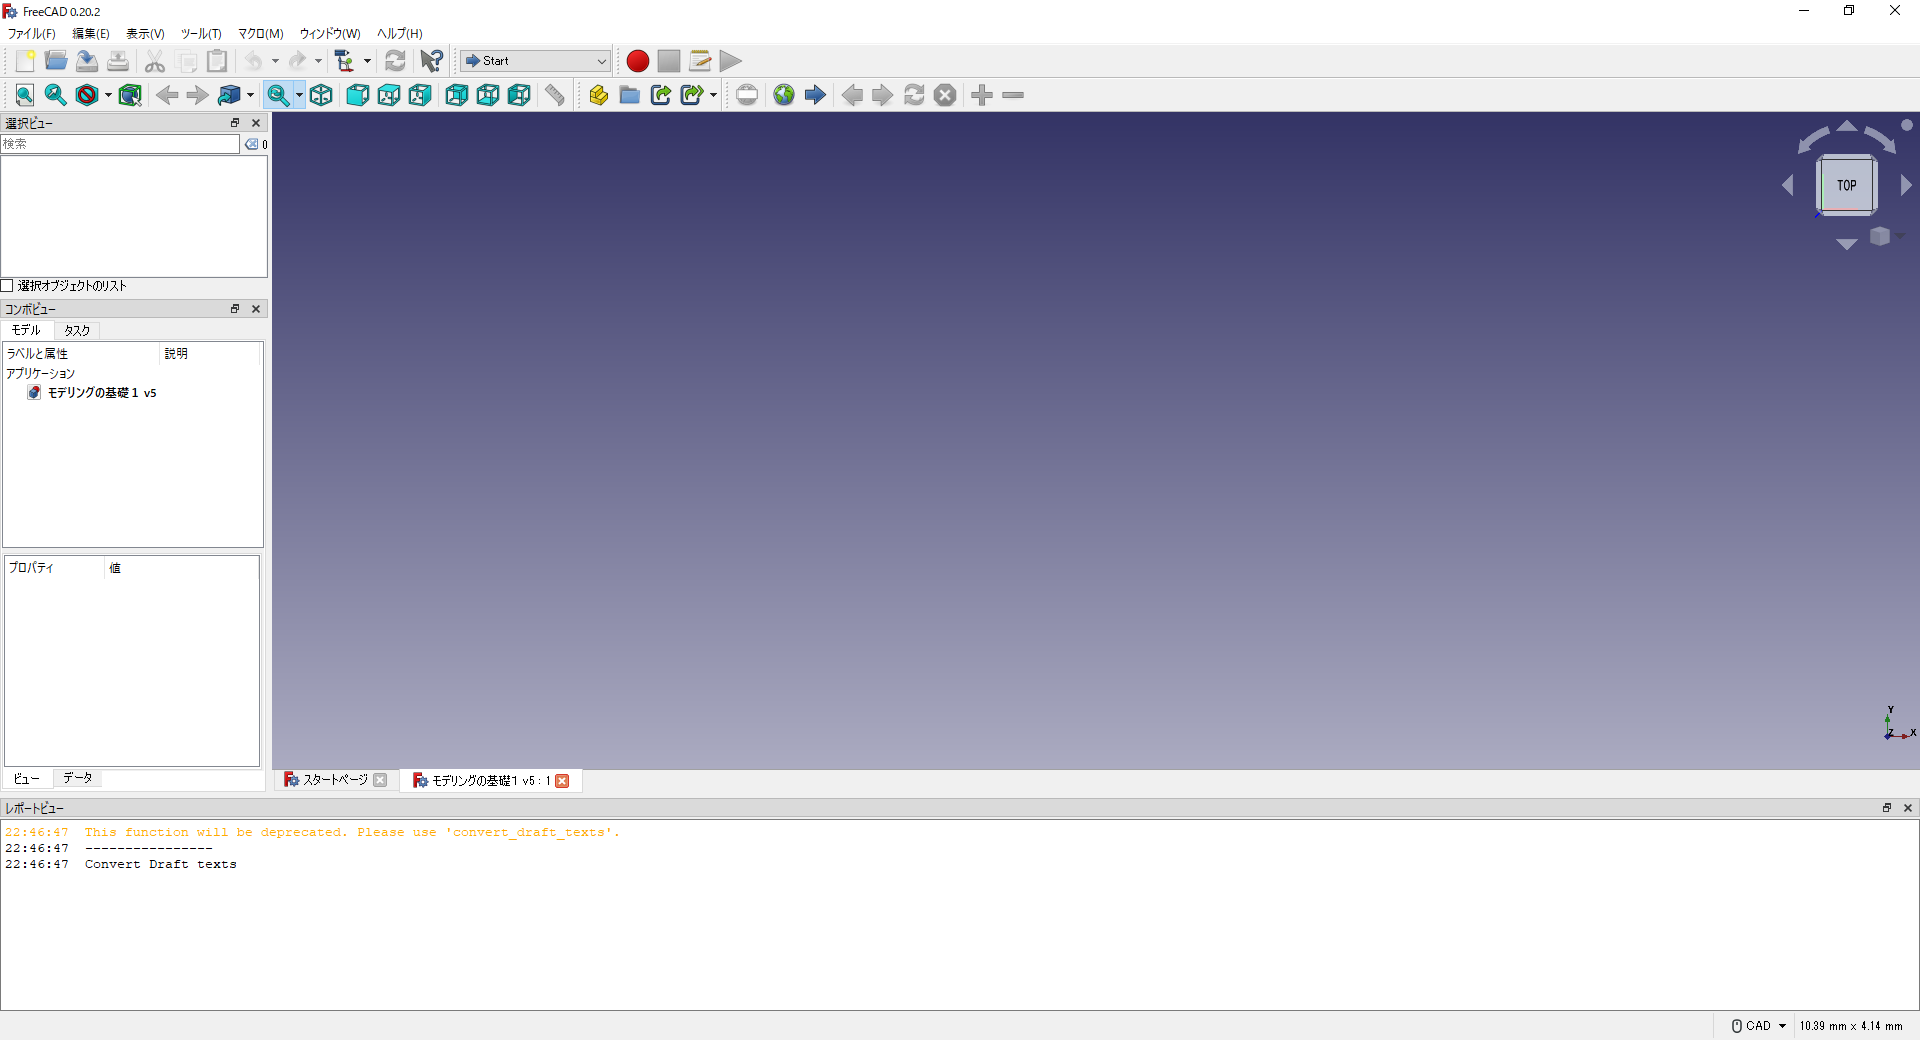This screenshot has height=1040, width=1920.
Task: Click the 検索 search field
Action: click(x=120, y=144)
